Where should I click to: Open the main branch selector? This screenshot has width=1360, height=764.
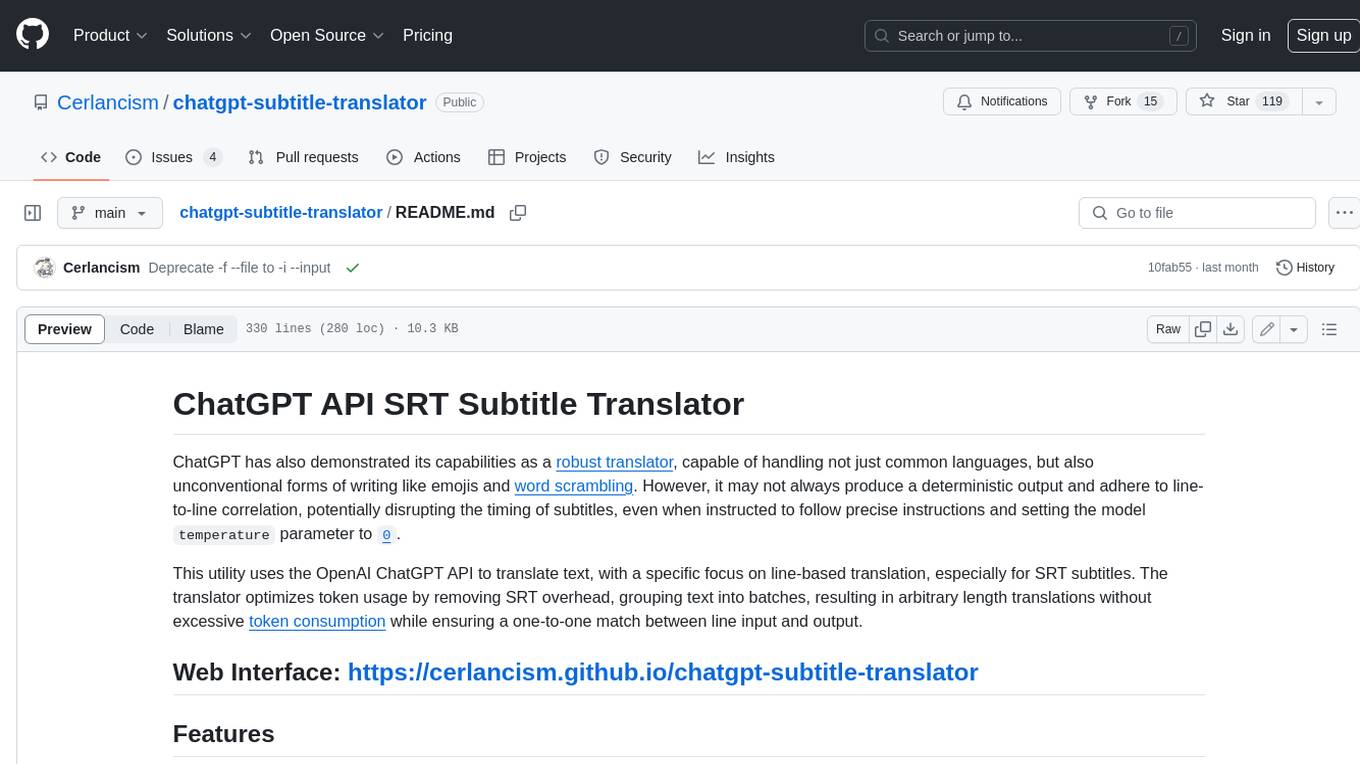click(110, 213)
